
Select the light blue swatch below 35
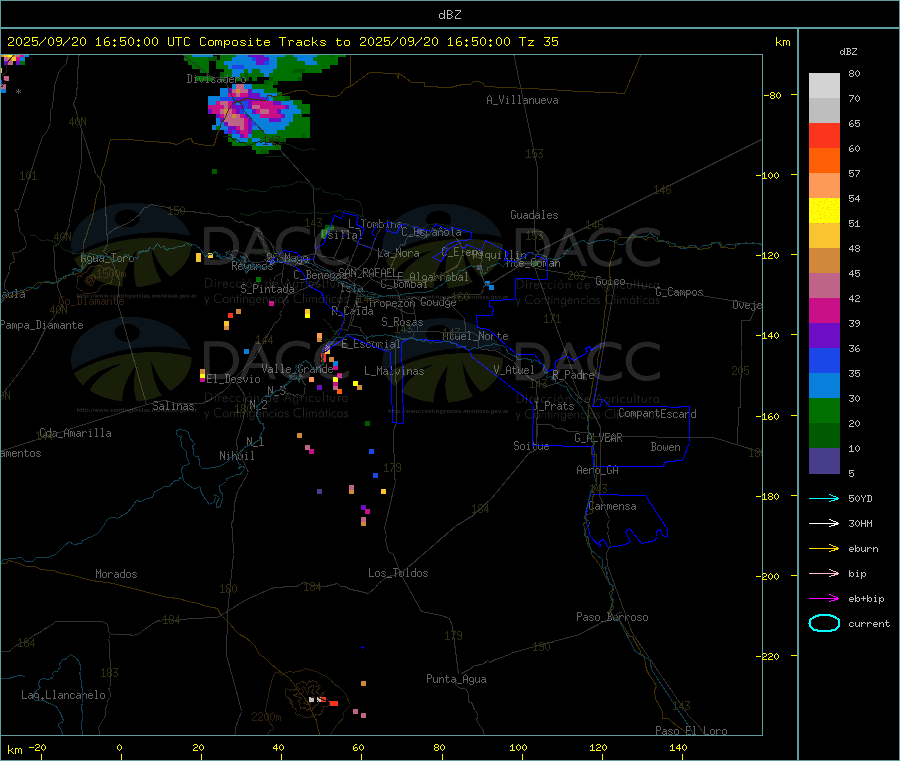point(824,385)
